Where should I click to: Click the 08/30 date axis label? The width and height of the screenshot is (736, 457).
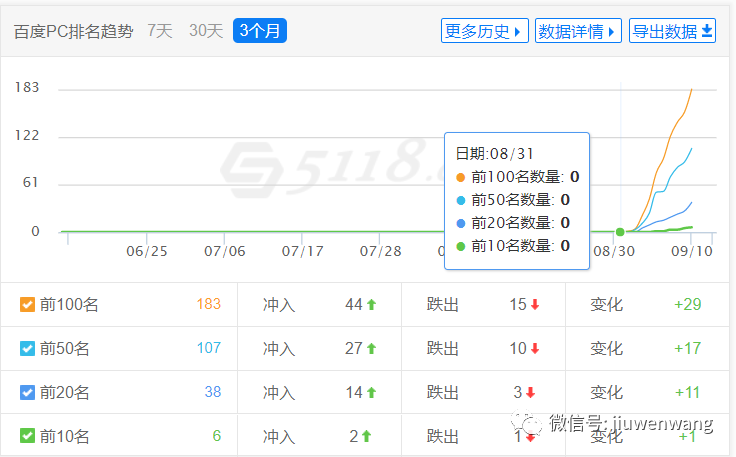614,251
